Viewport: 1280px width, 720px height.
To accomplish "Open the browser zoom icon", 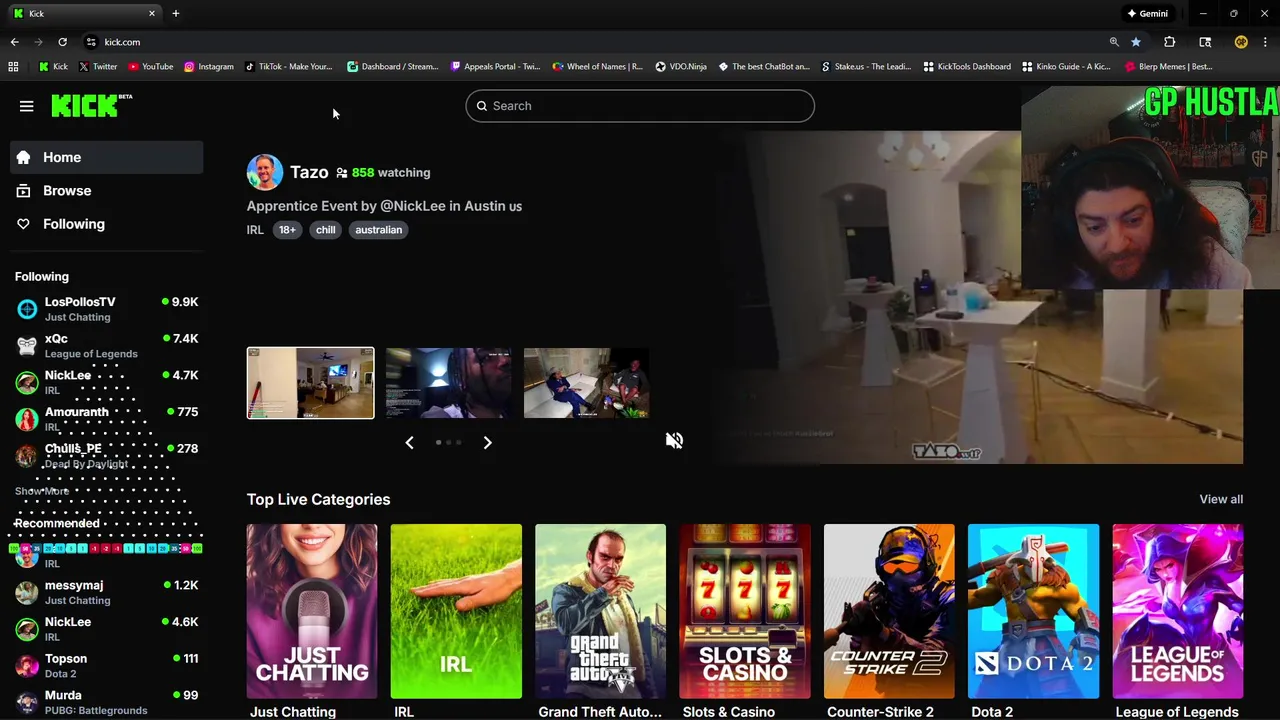I will (1114, 42).
